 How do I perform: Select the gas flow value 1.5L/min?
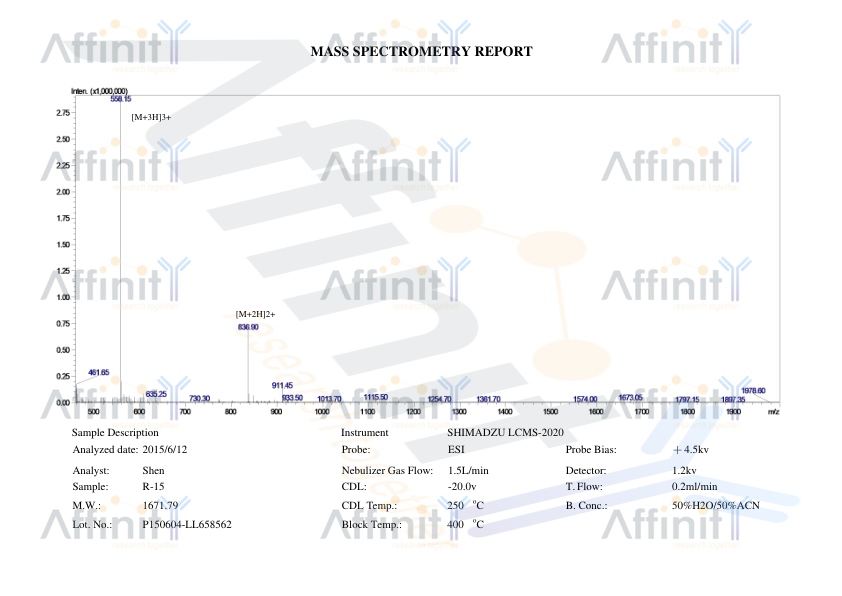[x=468, y=471]
